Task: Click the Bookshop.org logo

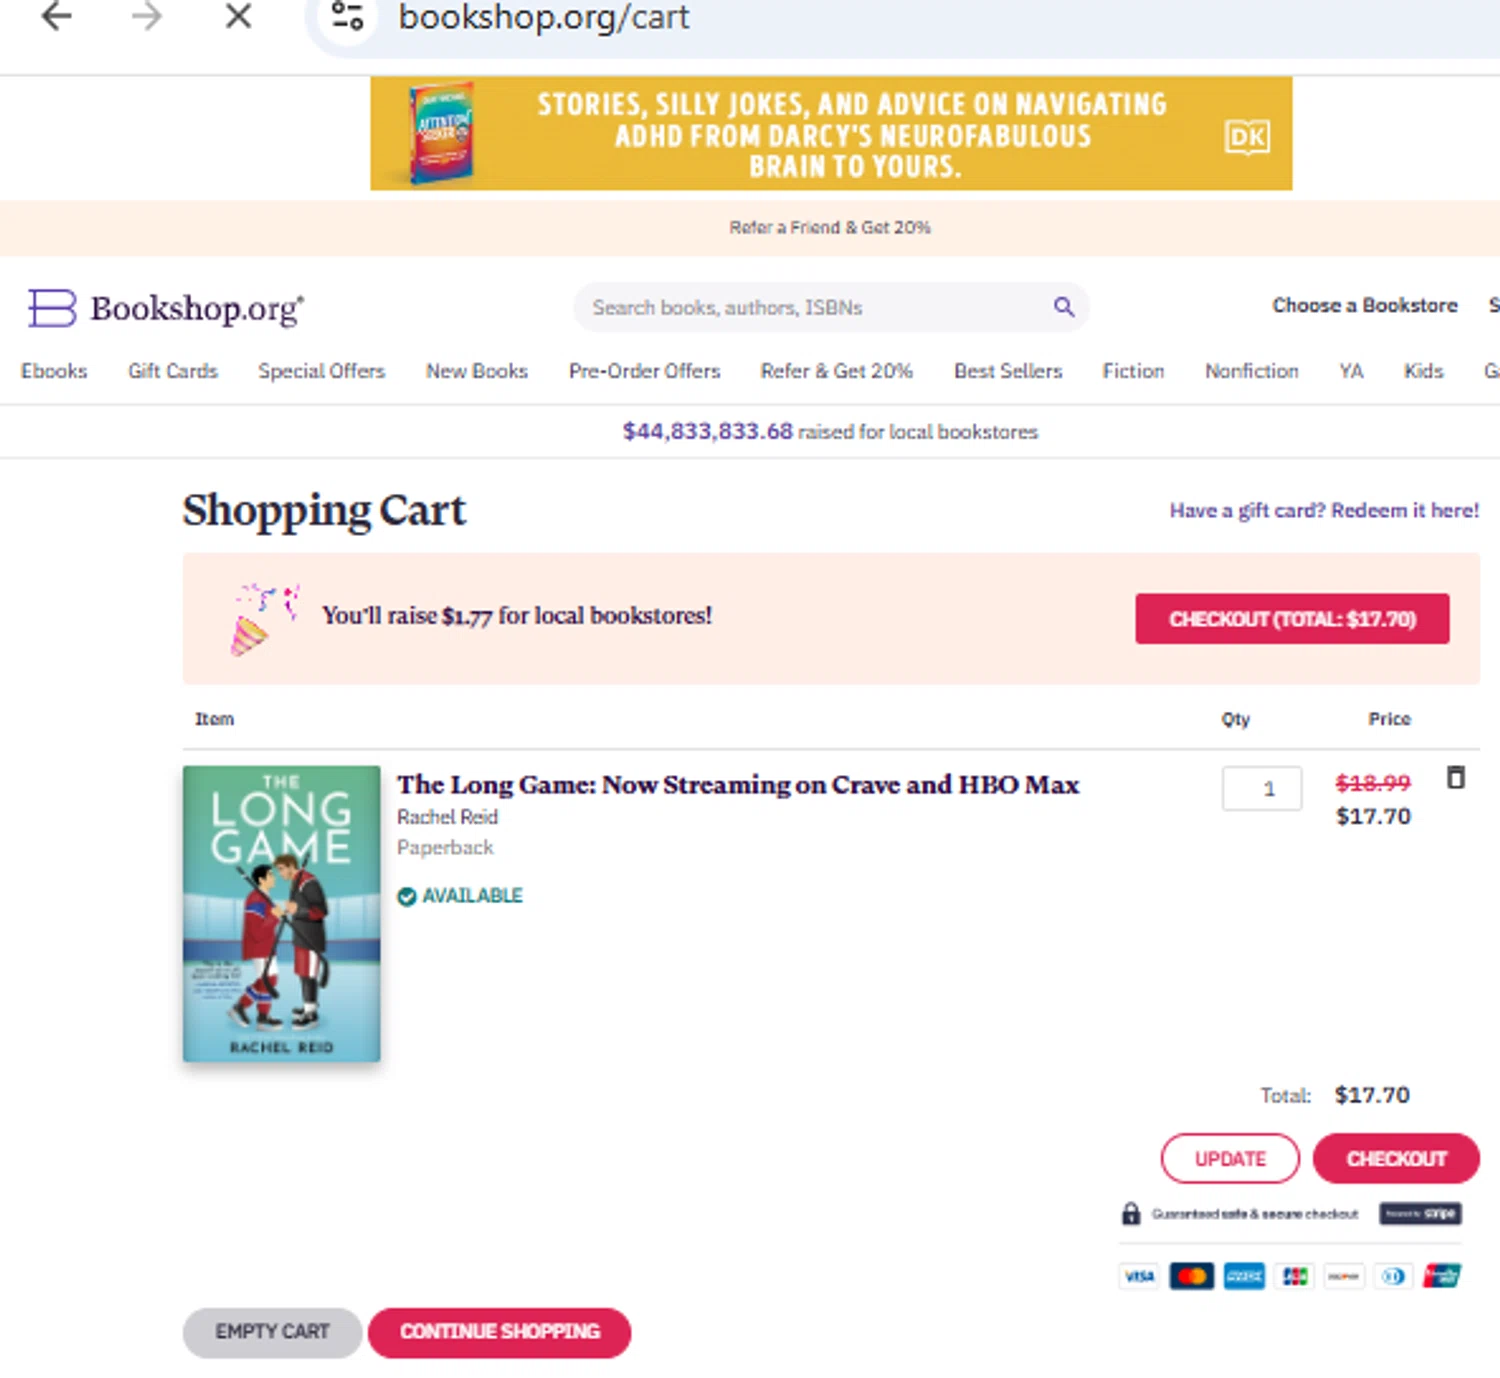Action: click(x=166, y=308)
